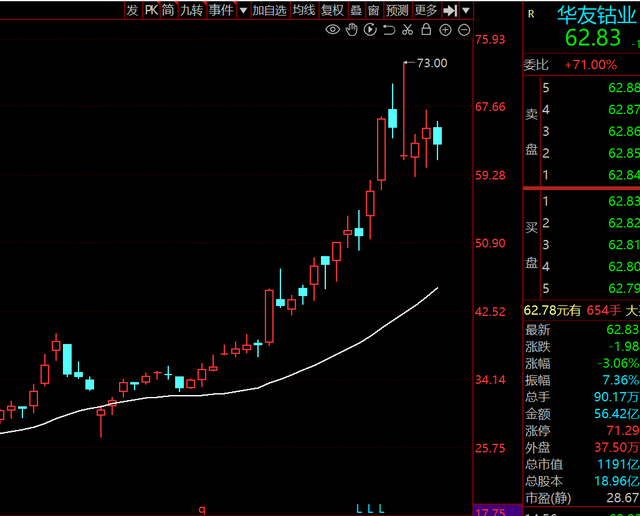Click the 涨停 71.29 row

582,431
